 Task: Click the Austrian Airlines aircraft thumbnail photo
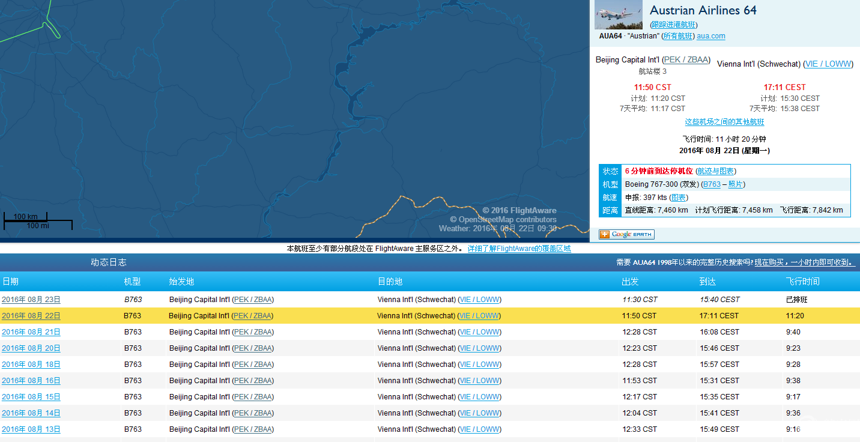tap(618, 15)
